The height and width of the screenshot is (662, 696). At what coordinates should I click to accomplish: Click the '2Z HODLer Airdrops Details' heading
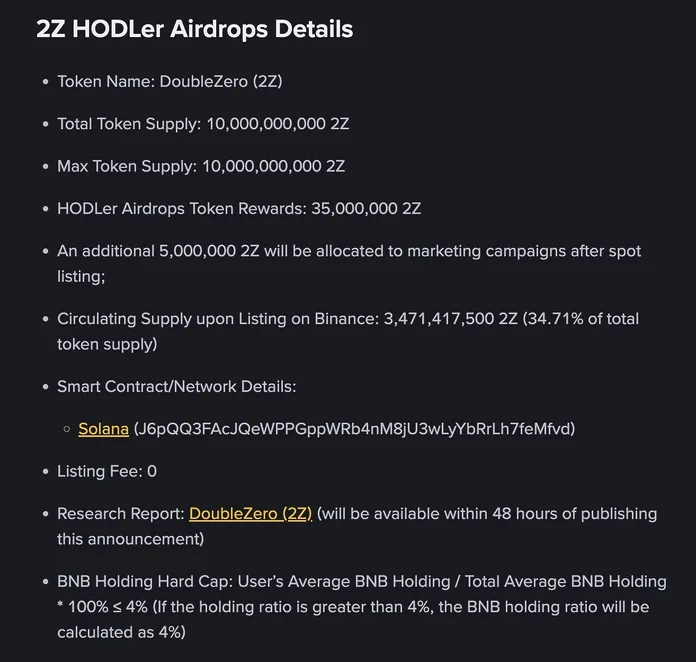click(194, 29)
